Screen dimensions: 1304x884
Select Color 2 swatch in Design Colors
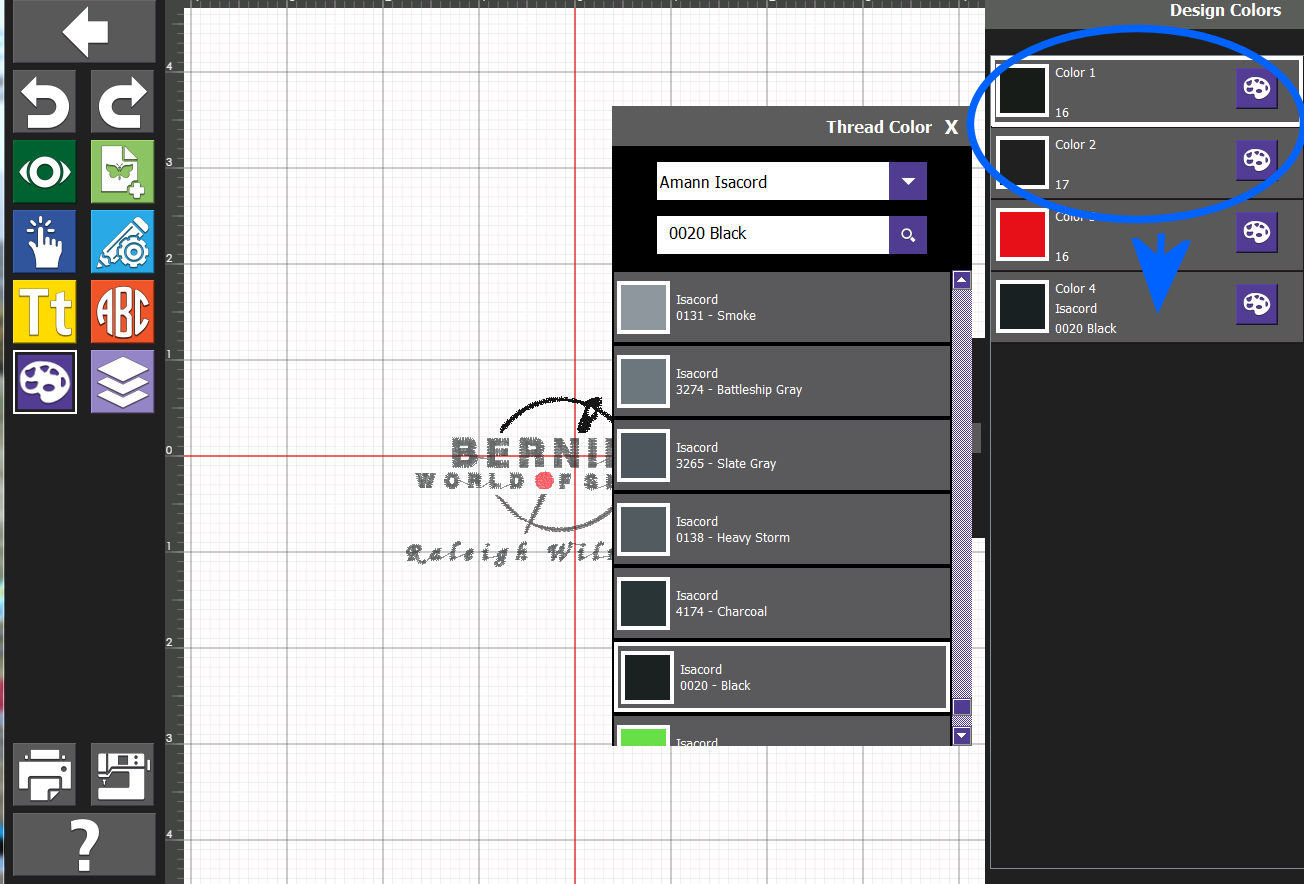(1022, 162)
